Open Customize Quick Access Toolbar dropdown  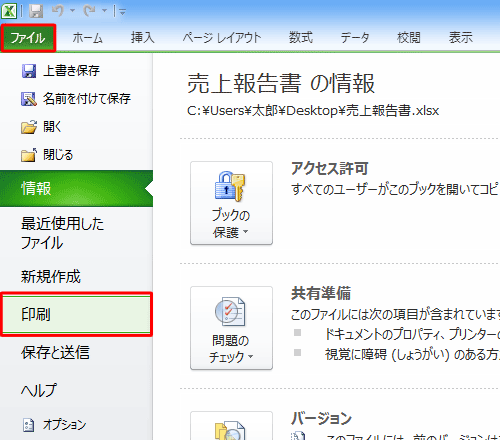(x=122, y=12)
